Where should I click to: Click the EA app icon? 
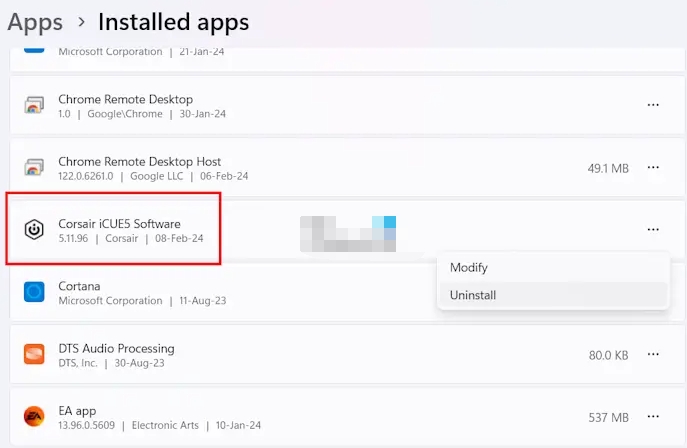pyautogui.click(x=34, y=416)
